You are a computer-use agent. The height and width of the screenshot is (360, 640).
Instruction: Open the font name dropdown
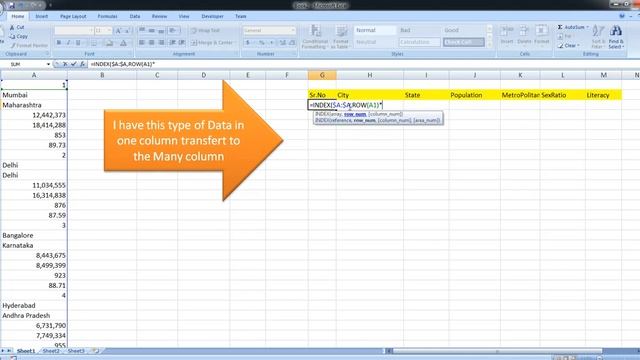click(x=91, y=31)
